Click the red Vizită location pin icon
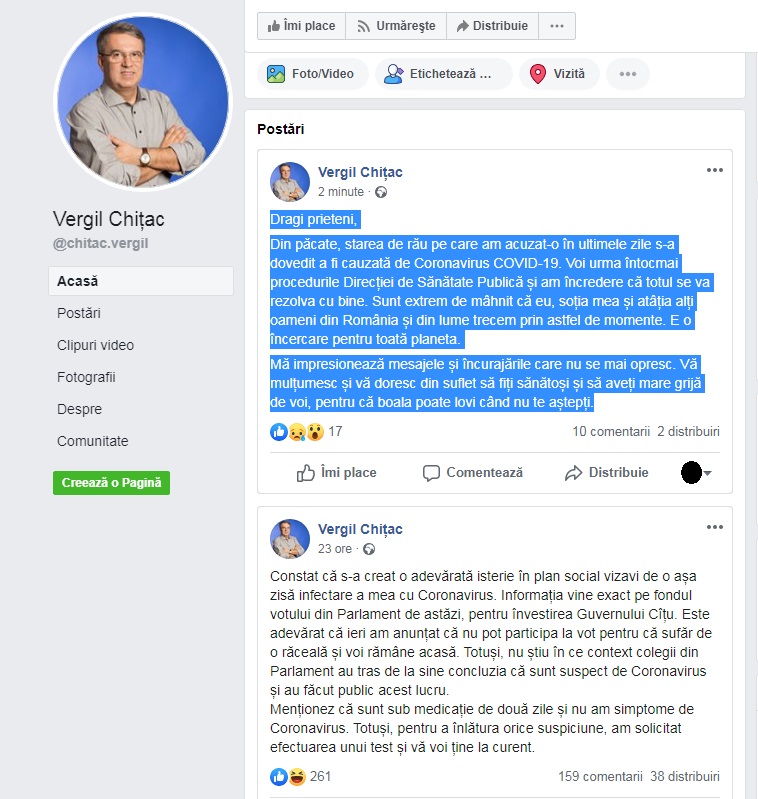Image resolution: width=758 pixels, height=799 pixels. coord(537,74)
